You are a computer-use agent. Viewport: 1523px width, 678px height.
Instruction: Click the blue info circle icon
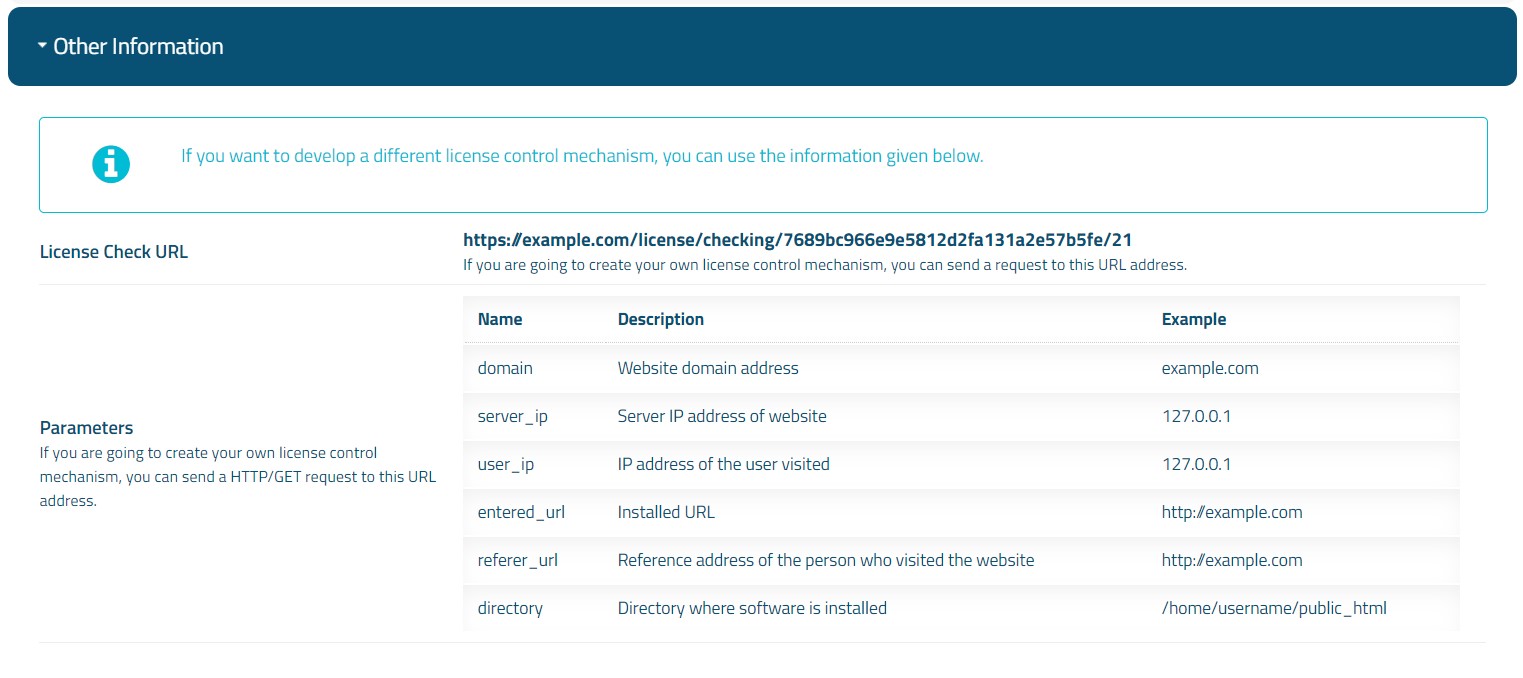coord(111,164)
